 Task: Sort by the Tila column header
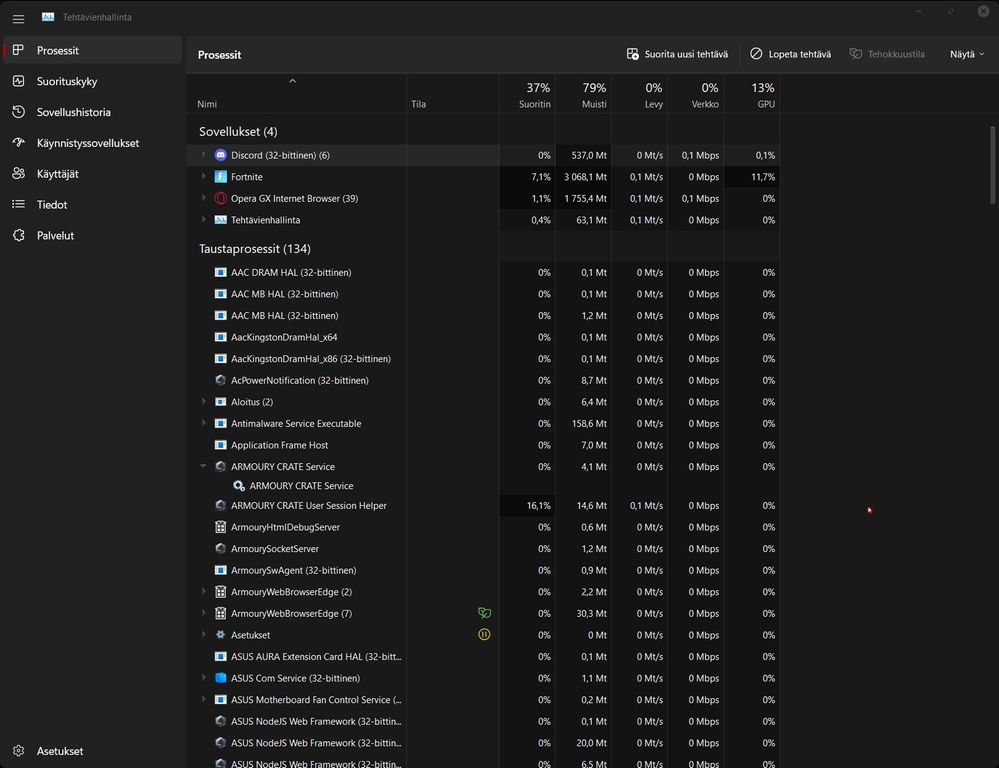point(452,94)
